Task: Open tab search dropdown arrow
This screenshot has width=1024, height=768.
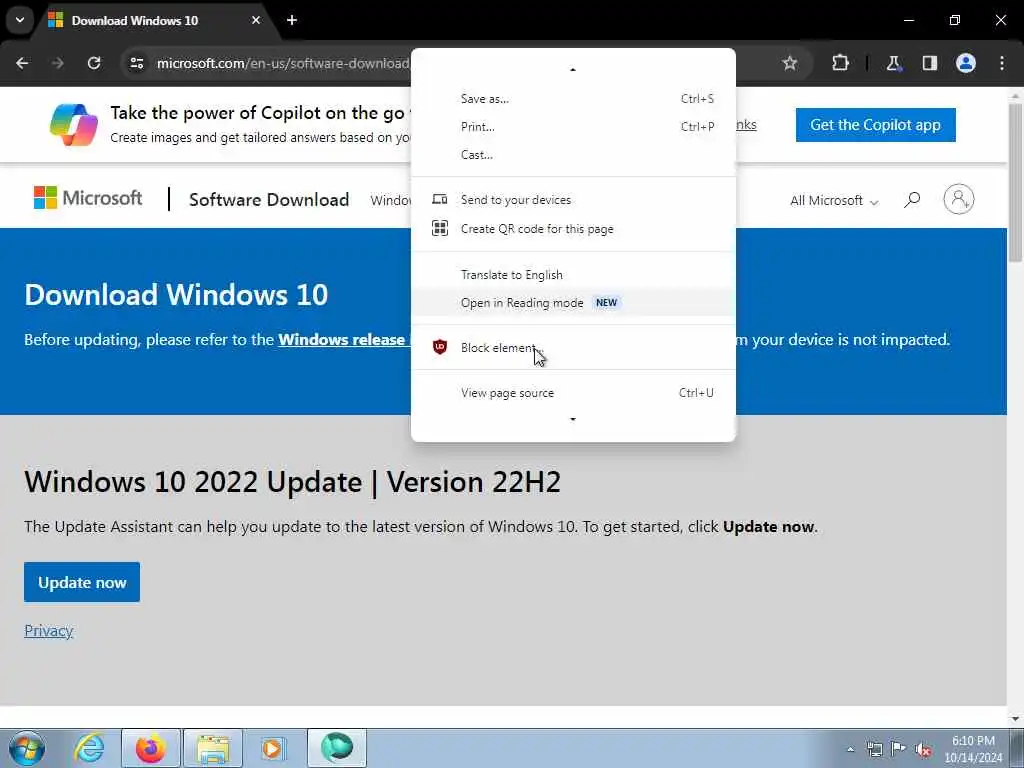Action: point(20,20)
